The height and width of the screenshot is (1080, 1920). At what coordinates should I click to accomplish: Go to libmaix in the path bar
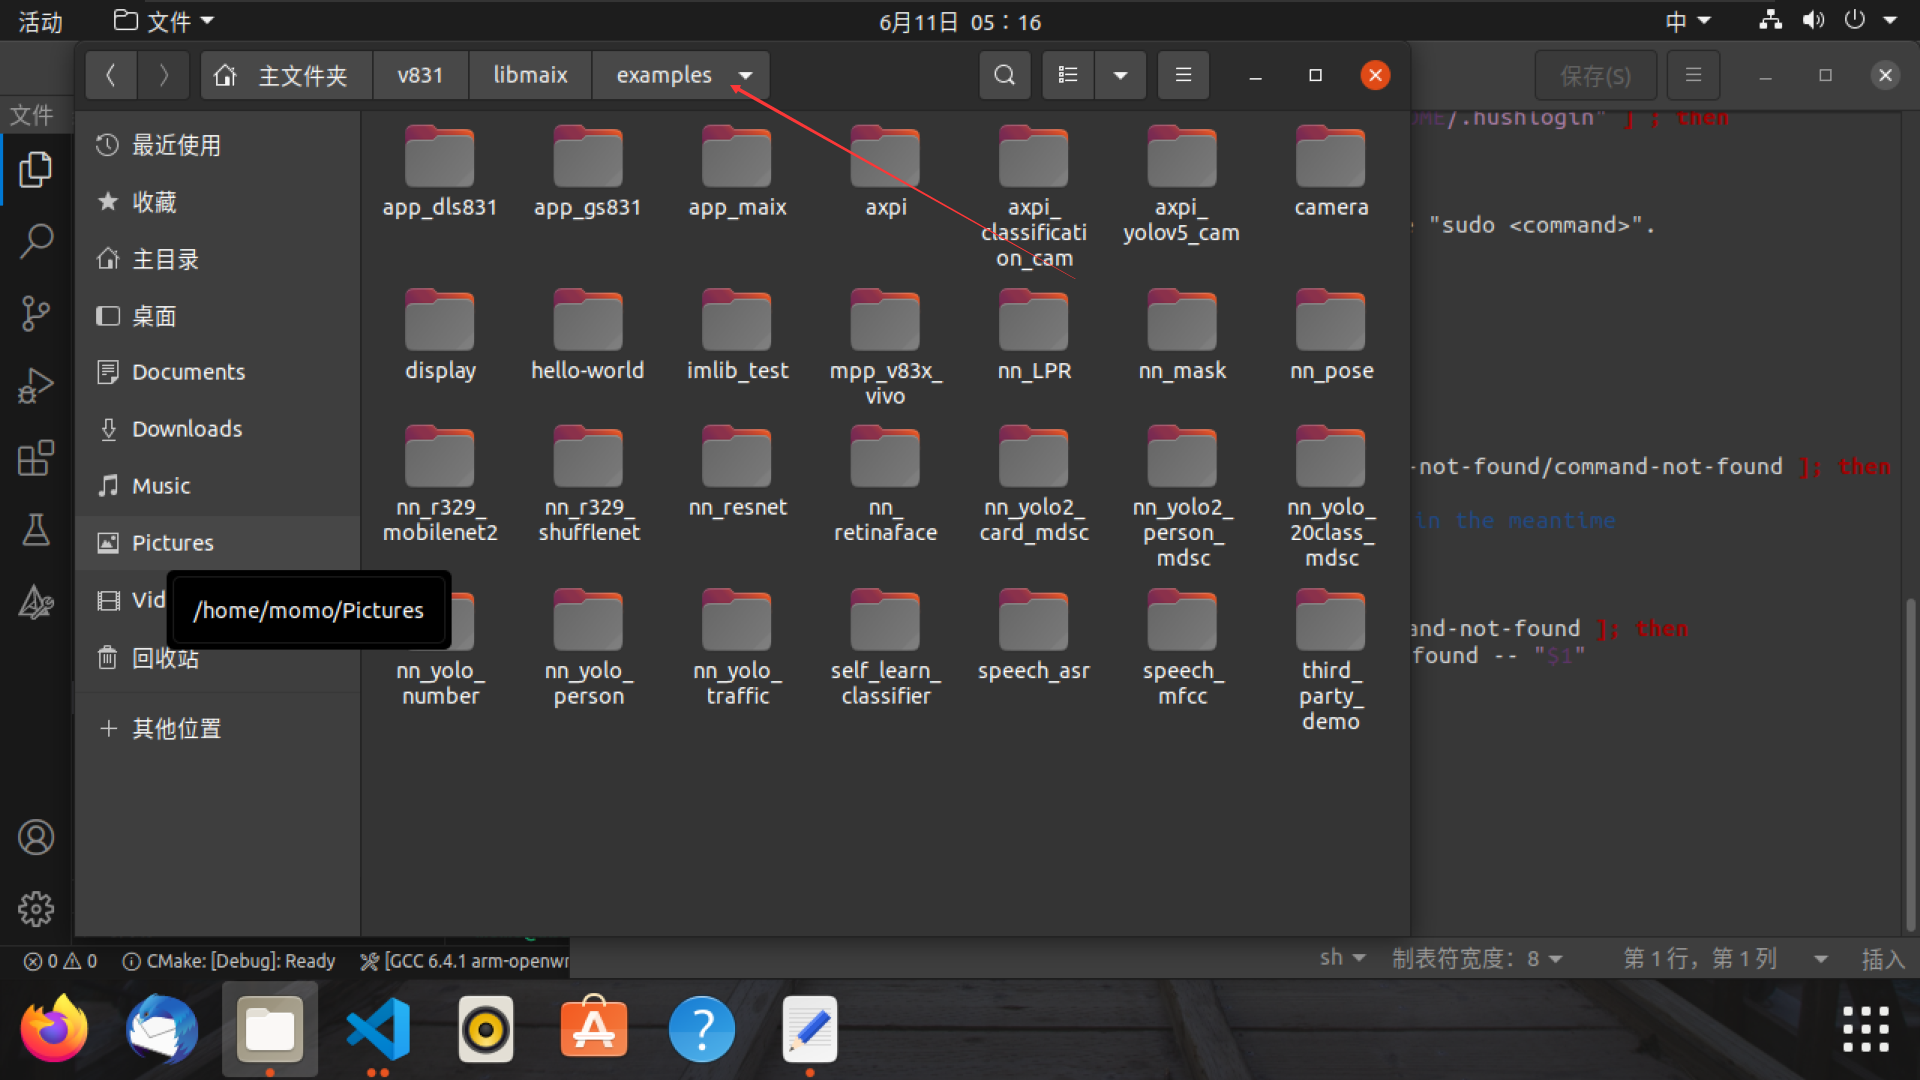[x=530, y=75]
